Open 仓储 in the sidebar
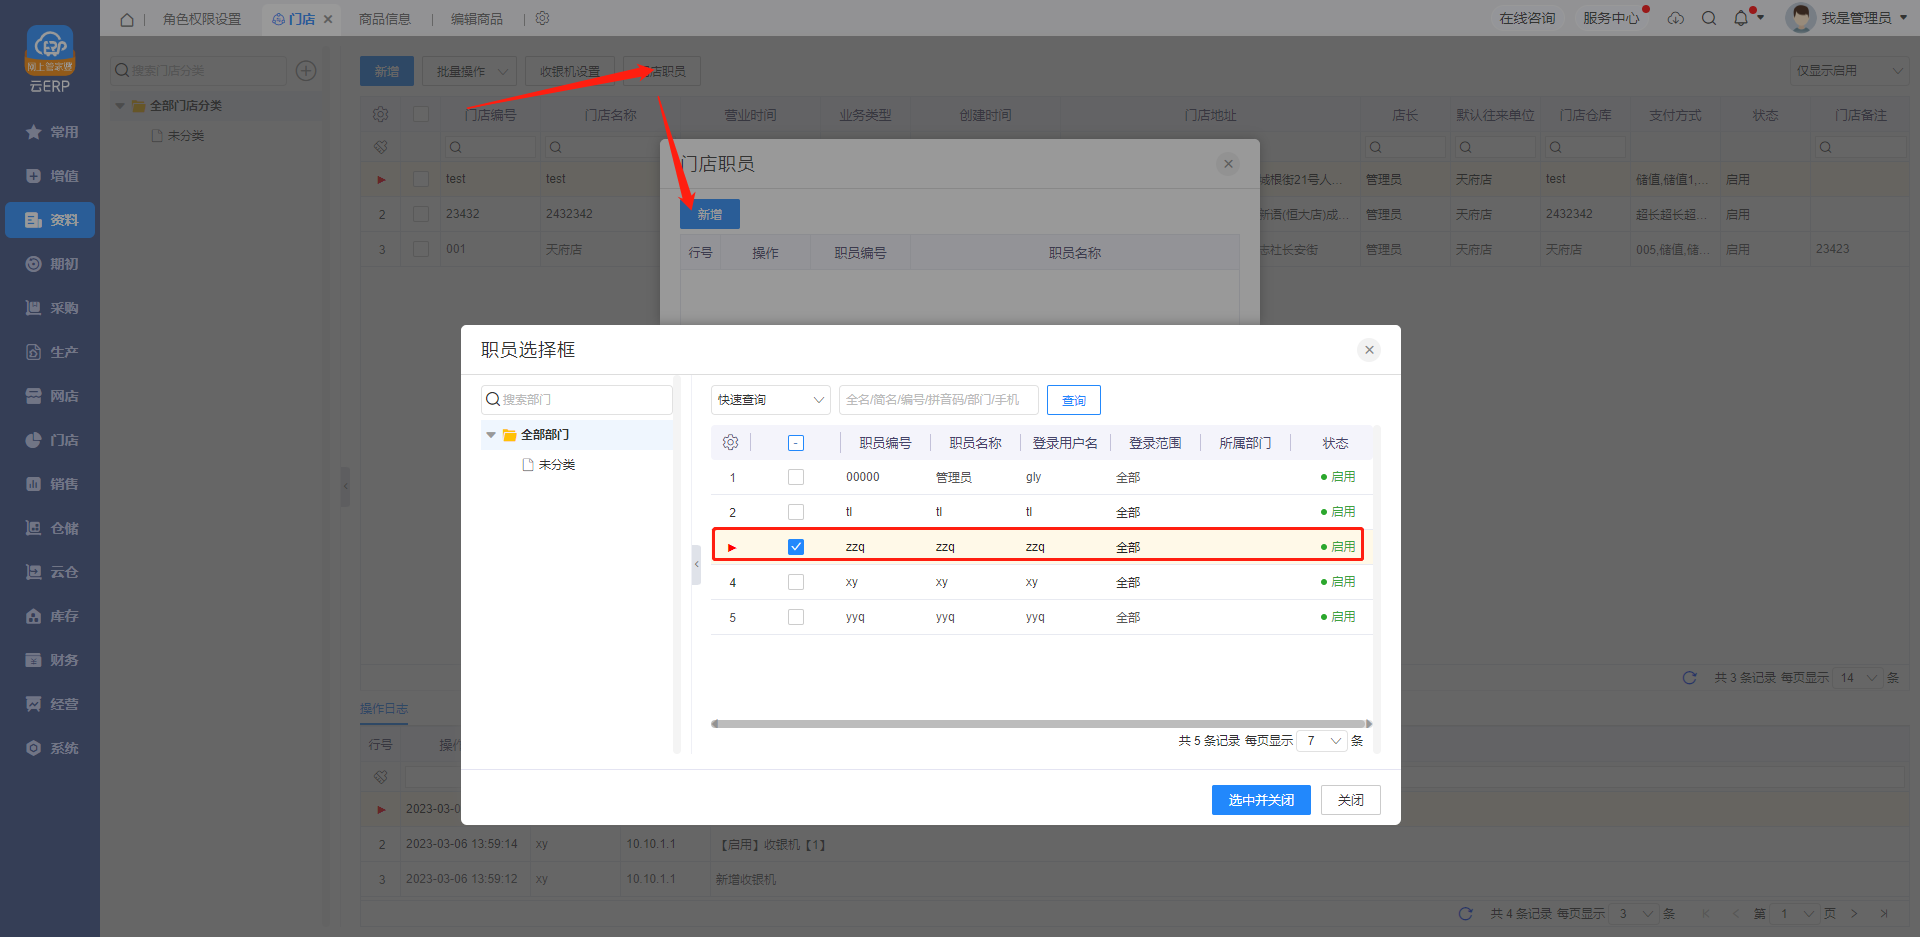Image resolution: width=1920 pixels, height=937 pixels. (x=50, y=528)
